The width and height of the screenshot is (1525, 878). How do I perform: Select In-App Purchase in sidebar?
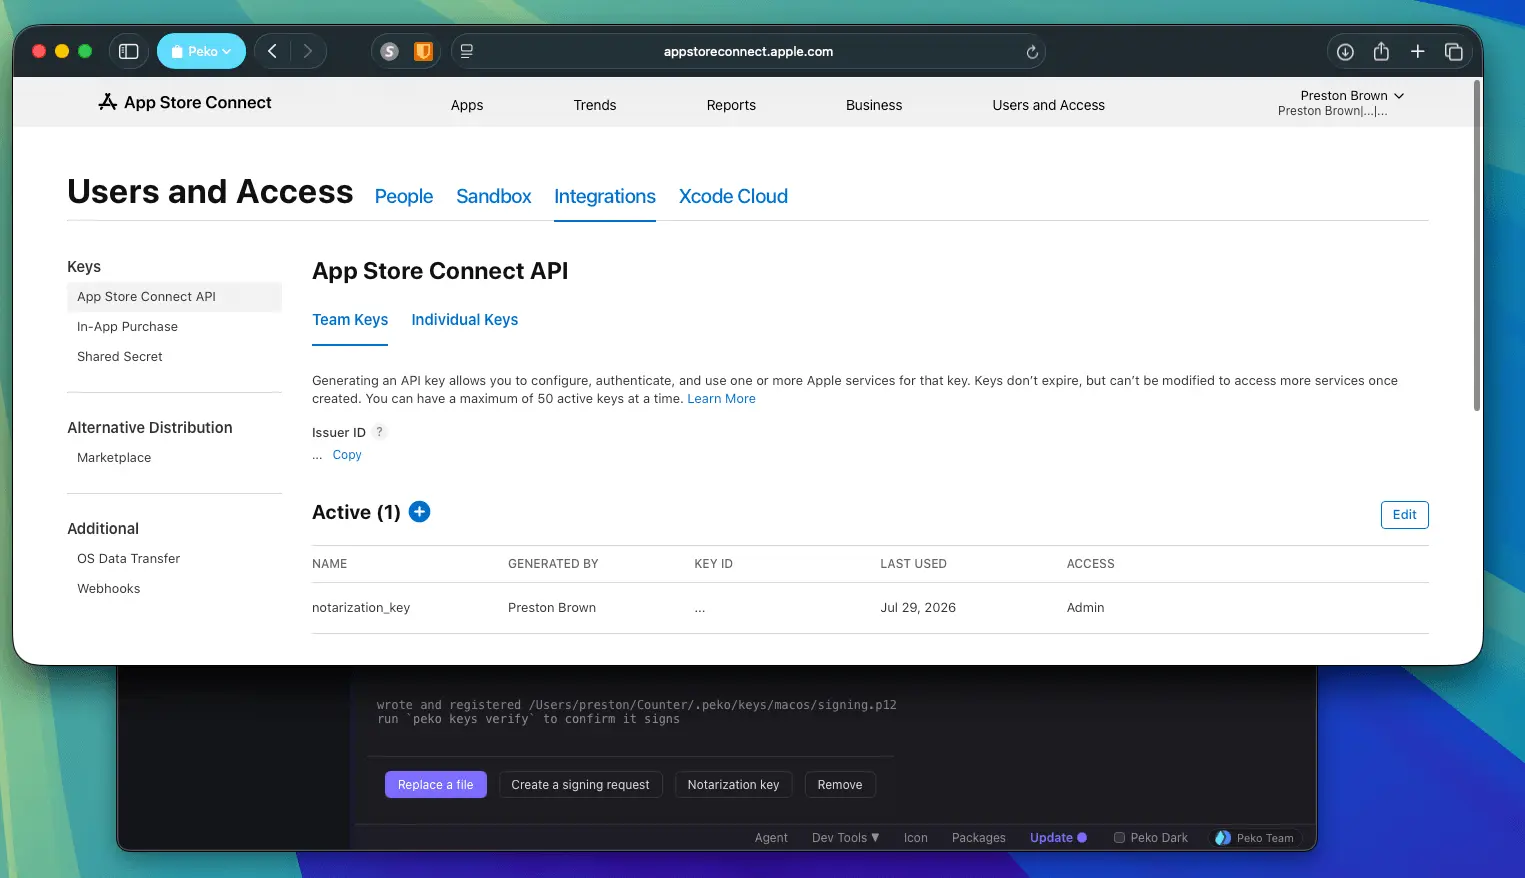click(127, 327)
